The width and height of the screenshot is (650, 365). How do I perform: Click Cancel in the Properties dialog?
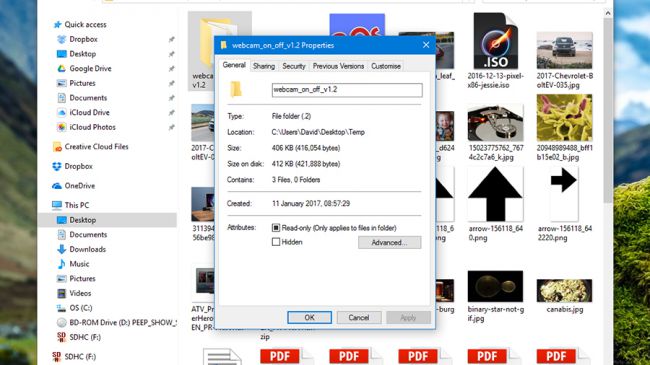[359, 317]
